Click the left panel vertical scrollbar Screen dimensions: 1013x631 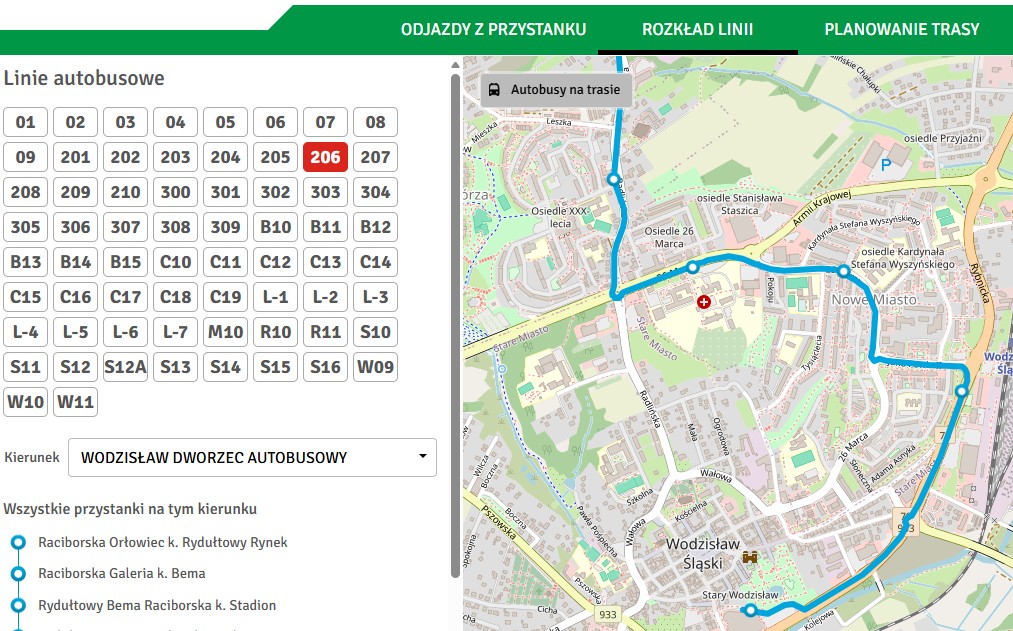[456, 320]
